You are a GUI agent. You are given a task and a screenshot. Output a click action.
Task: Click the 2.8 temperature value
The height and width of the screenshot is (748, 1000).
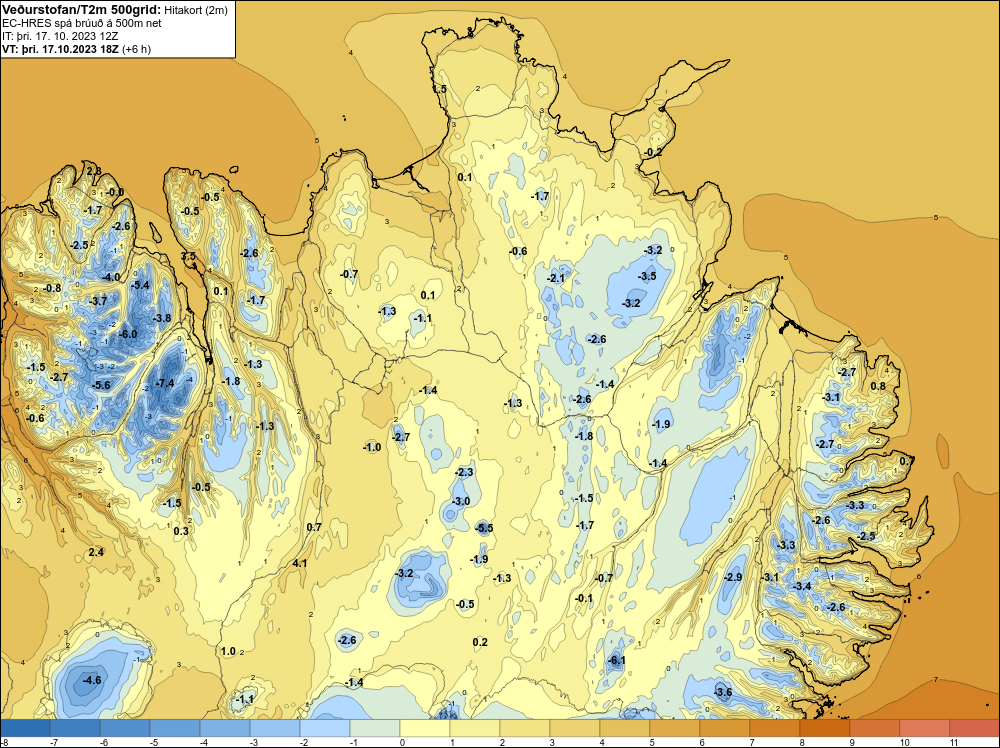click(94, 171)
